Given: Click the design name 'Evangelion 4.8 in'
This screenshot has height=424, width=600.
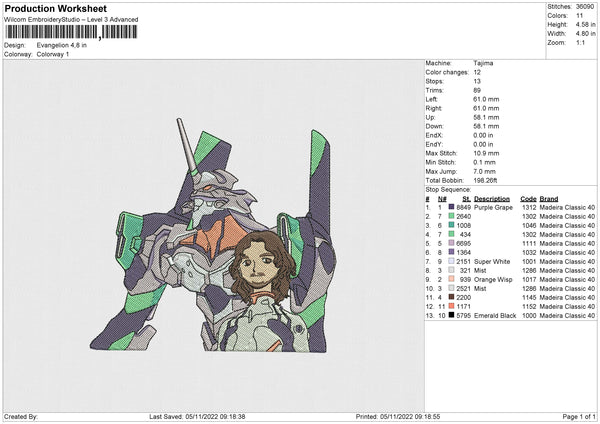Looking at the screenshot, I should point(62,45).
